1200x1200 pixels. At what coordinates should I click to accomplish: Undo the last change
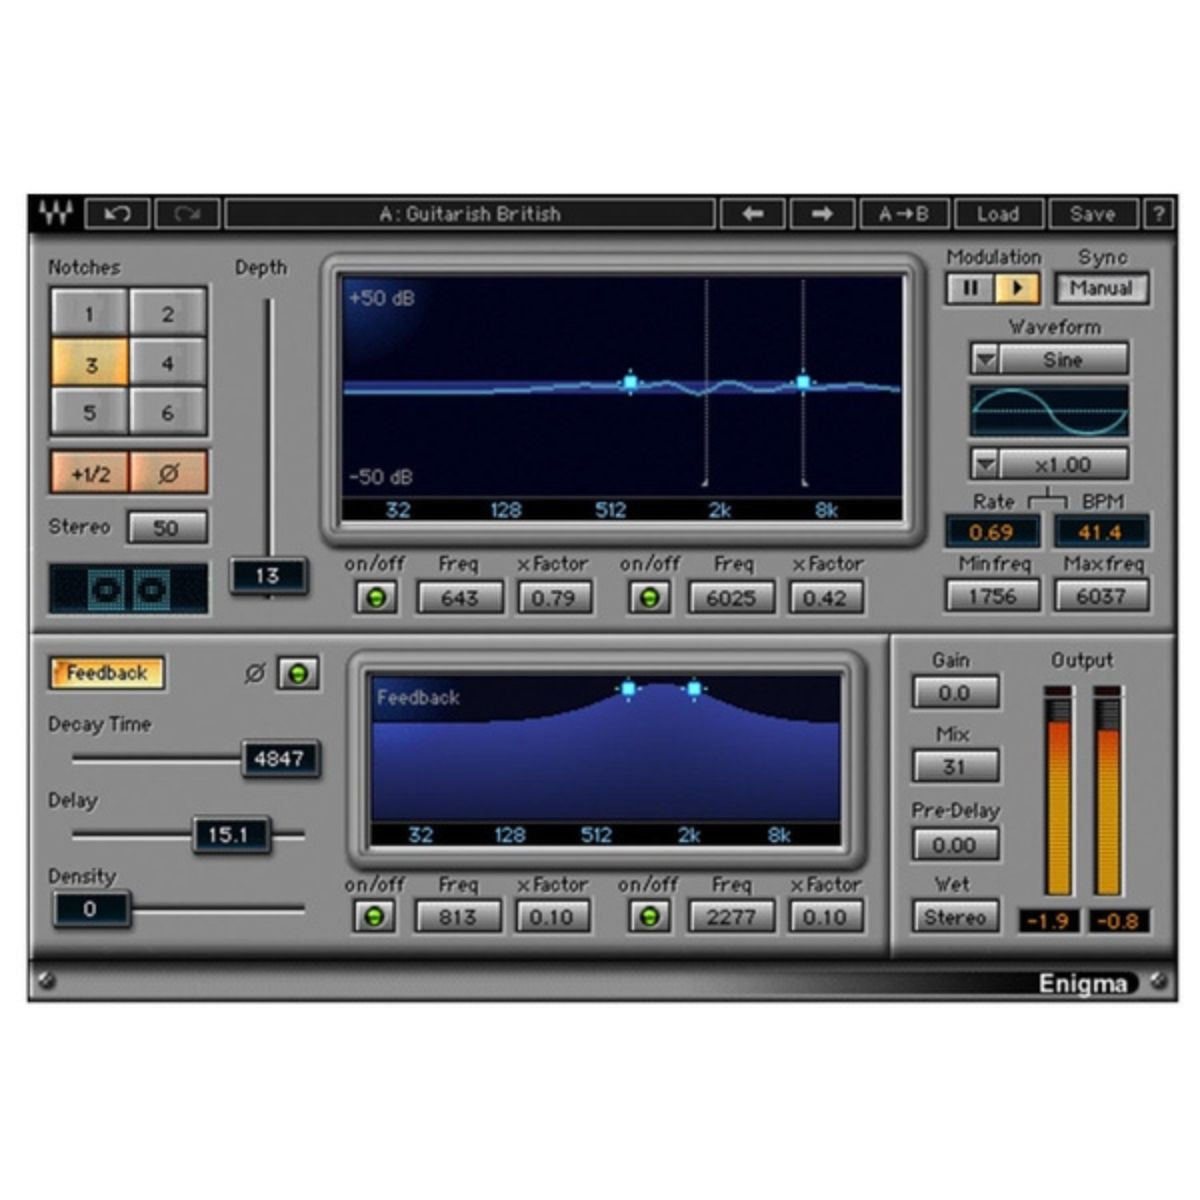(x=119, y=214)
